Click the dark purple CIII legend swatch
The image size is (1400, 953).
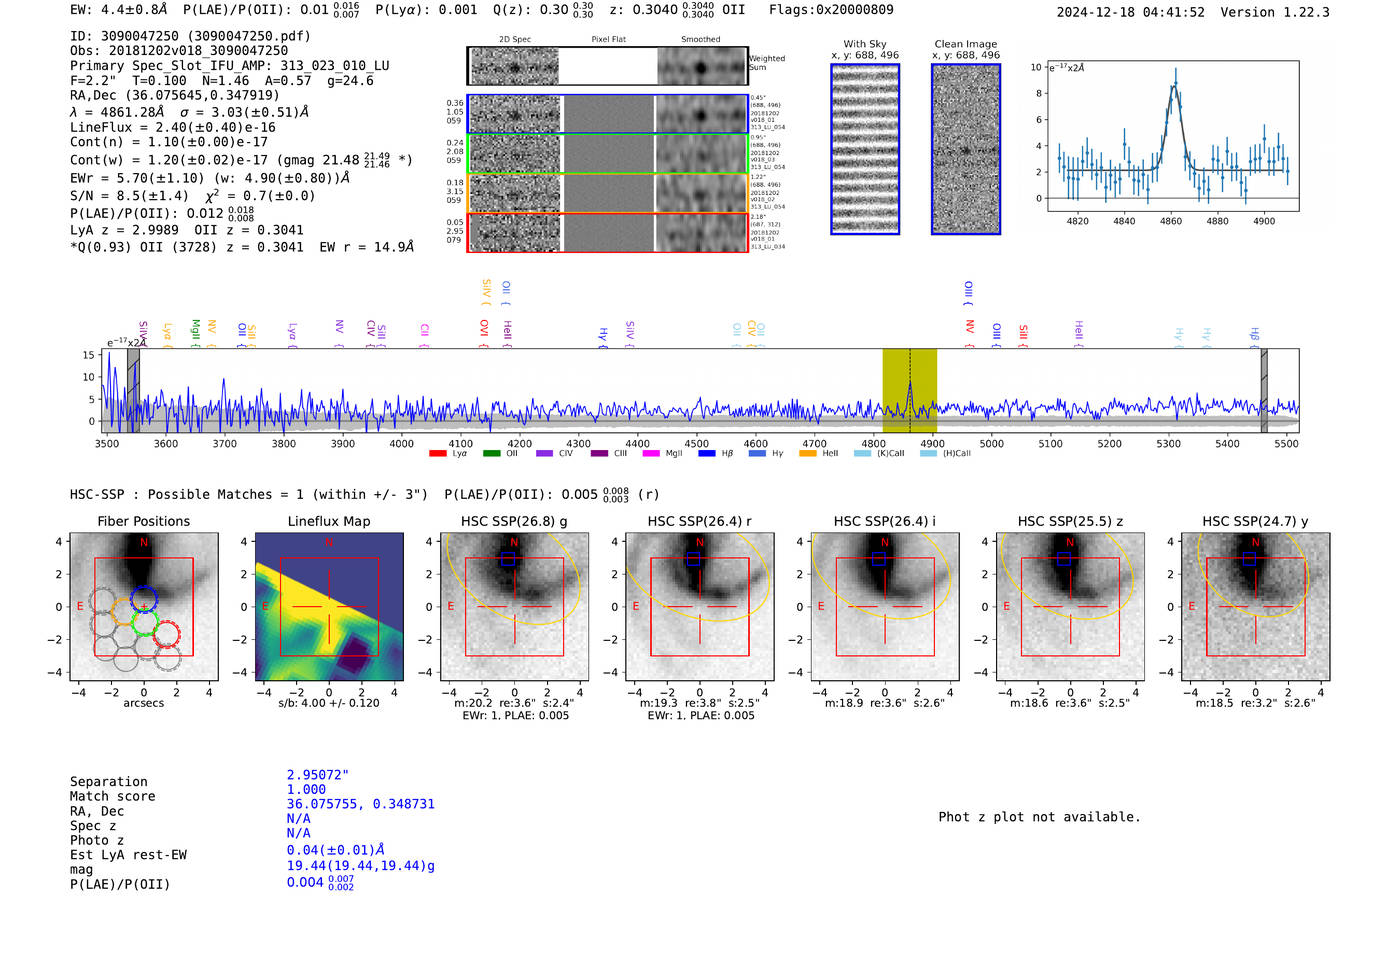tap(599, 453)
